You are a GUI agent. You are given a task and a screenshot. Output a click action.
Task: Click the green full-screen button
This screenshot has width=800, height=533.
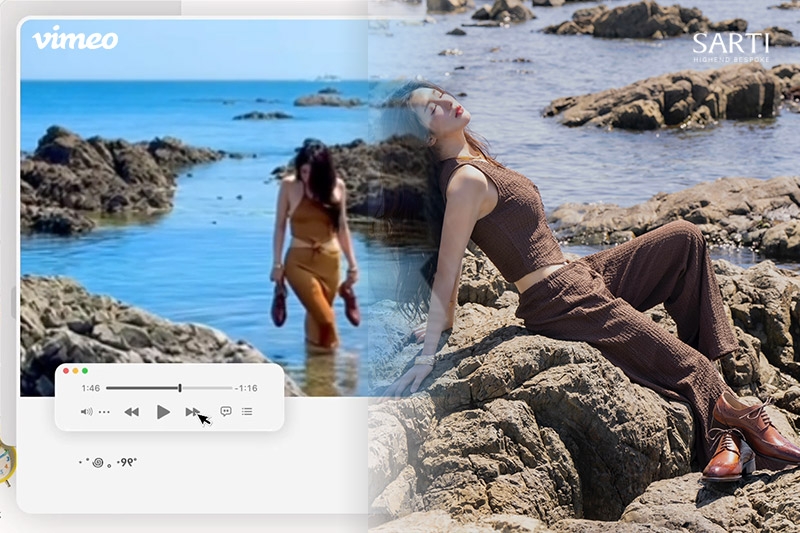click(x=84, y=371)
